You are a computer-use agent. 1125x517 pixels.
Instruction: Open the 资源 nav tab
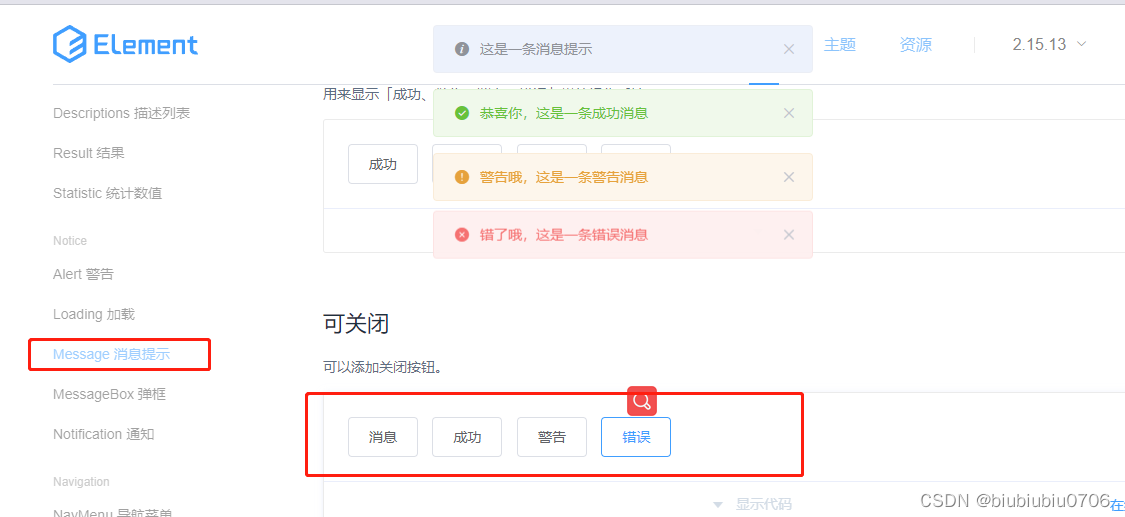coord(916,45)
